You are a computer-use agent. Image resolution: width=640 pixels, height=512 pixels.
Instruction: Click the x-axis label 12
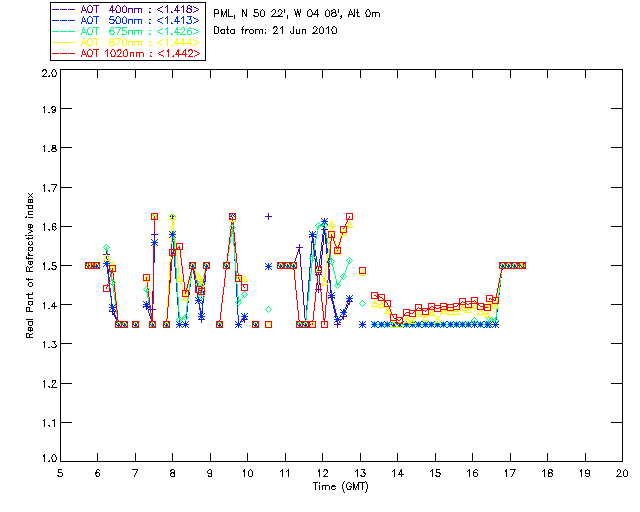pyautogui.click(x=322, y=473)
